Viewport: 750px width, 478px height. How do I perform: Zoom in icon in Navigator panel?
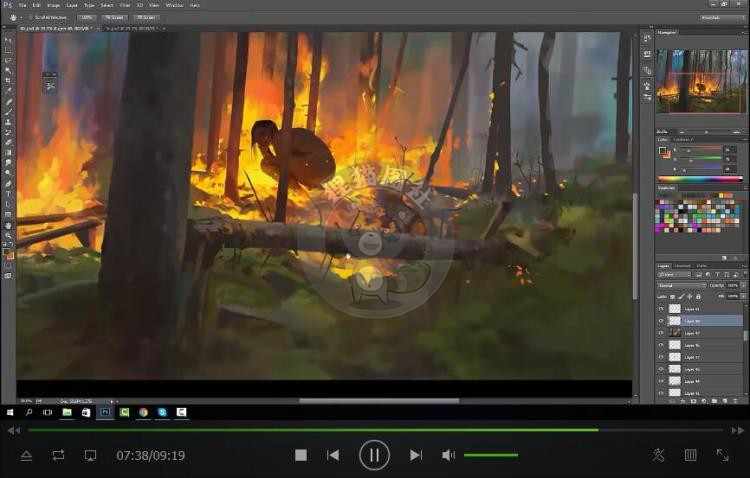point(737,132)
